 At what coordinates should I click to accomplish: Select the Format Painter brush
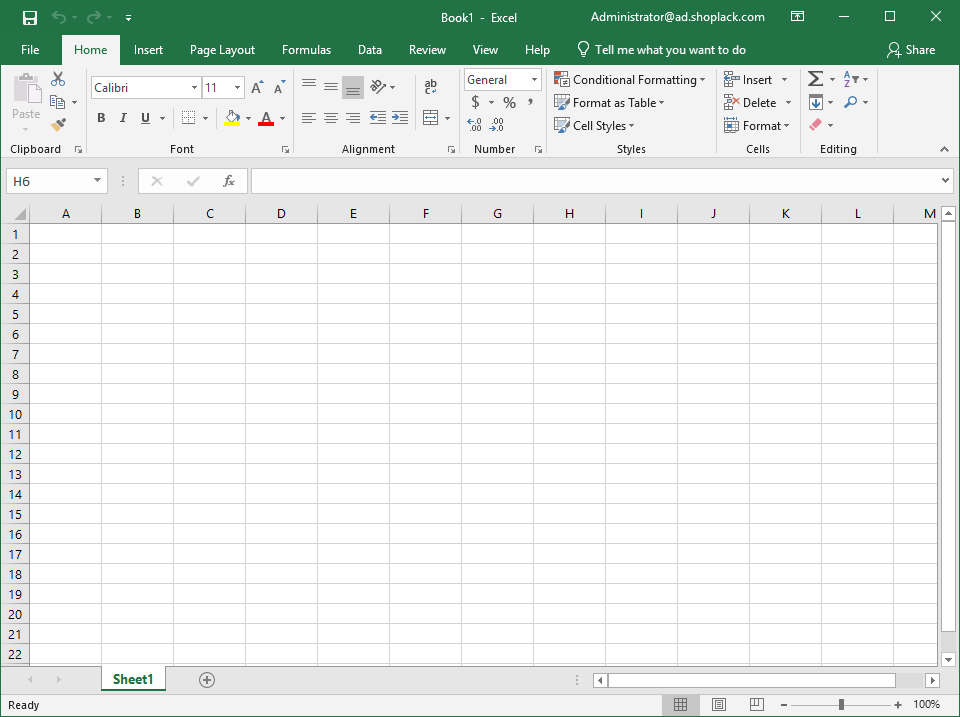58,125
